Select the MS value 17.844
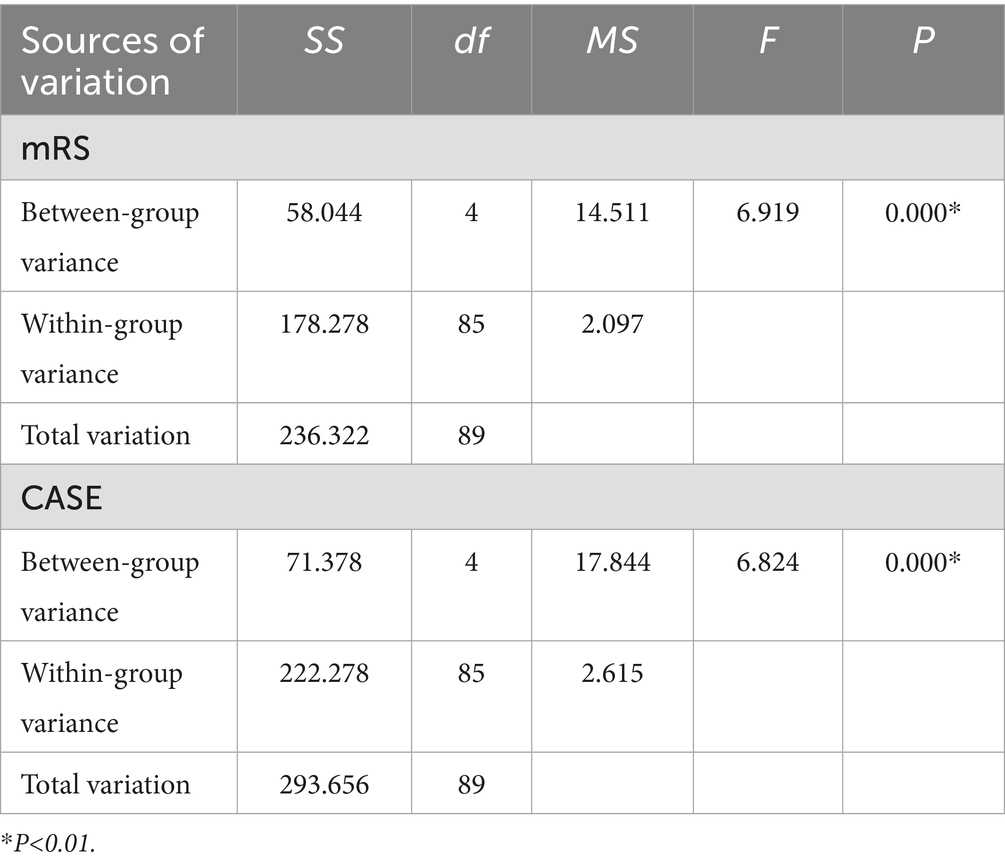The image size is (1005, 868). [612, 562]
